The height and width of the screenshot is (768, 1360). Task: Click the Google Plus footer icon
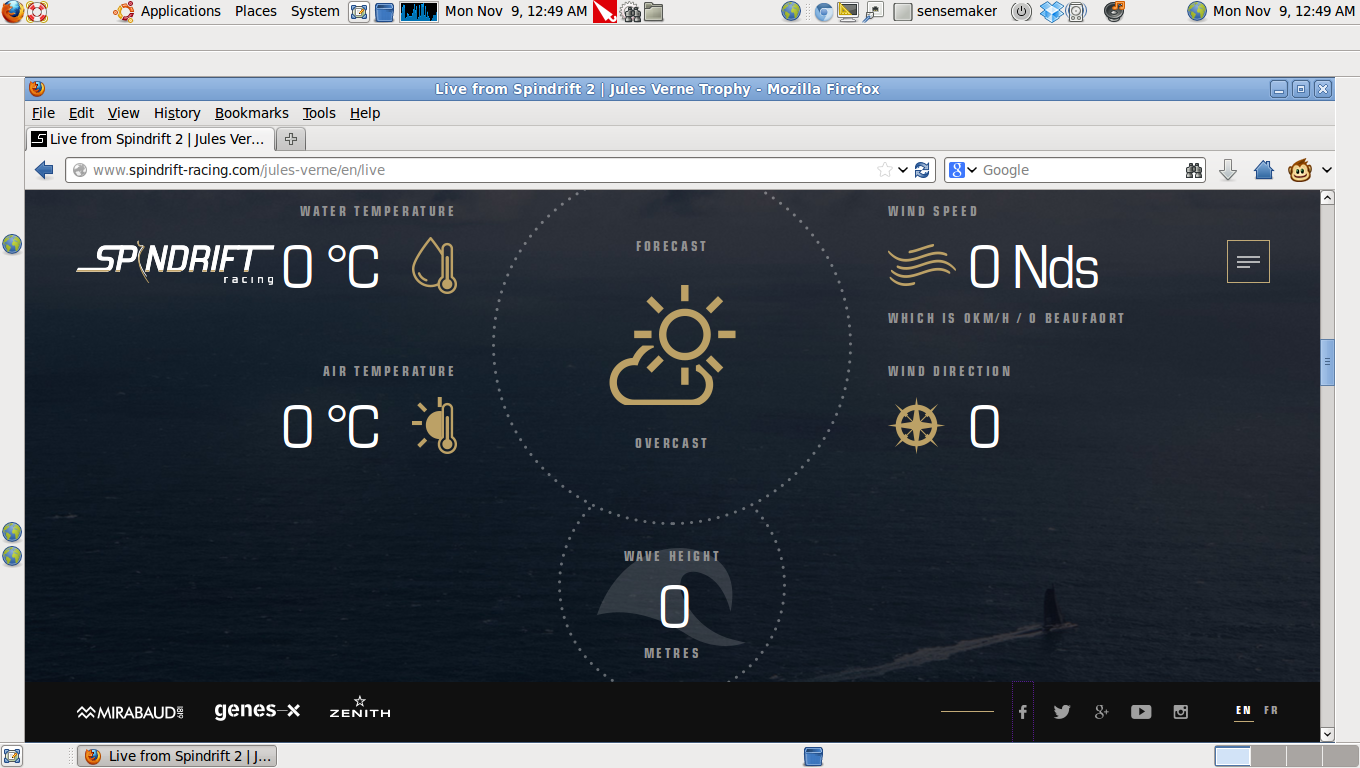[x=1101, y=712]
